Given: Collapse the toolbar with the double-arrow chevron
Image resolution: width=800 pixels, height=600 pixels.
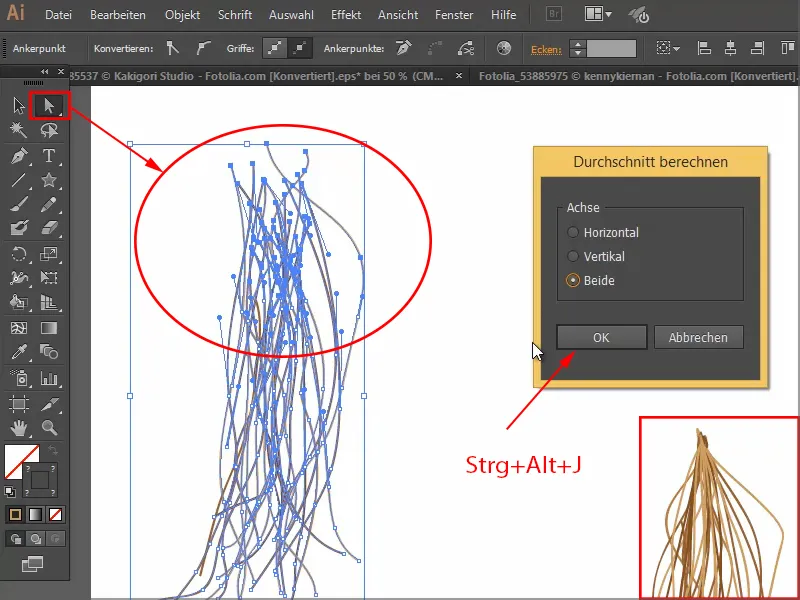Looking at the screenshot, I should click(x=44, y=72).
